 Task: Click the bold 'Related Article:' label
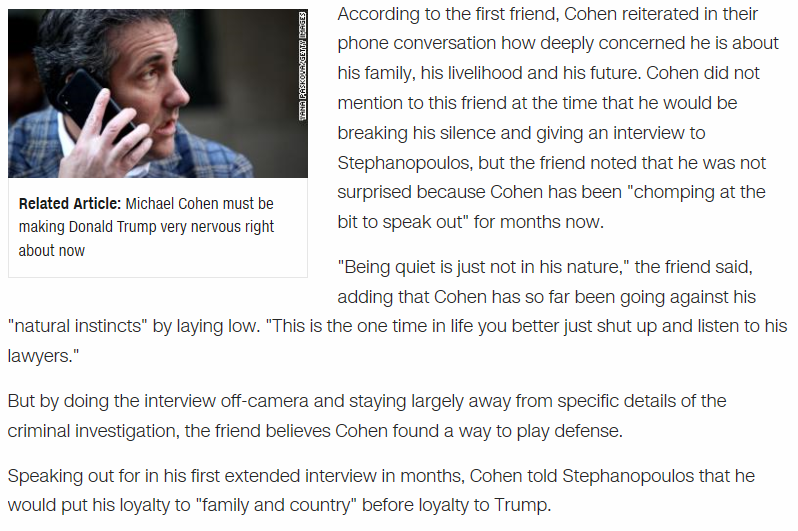point(70,204)
